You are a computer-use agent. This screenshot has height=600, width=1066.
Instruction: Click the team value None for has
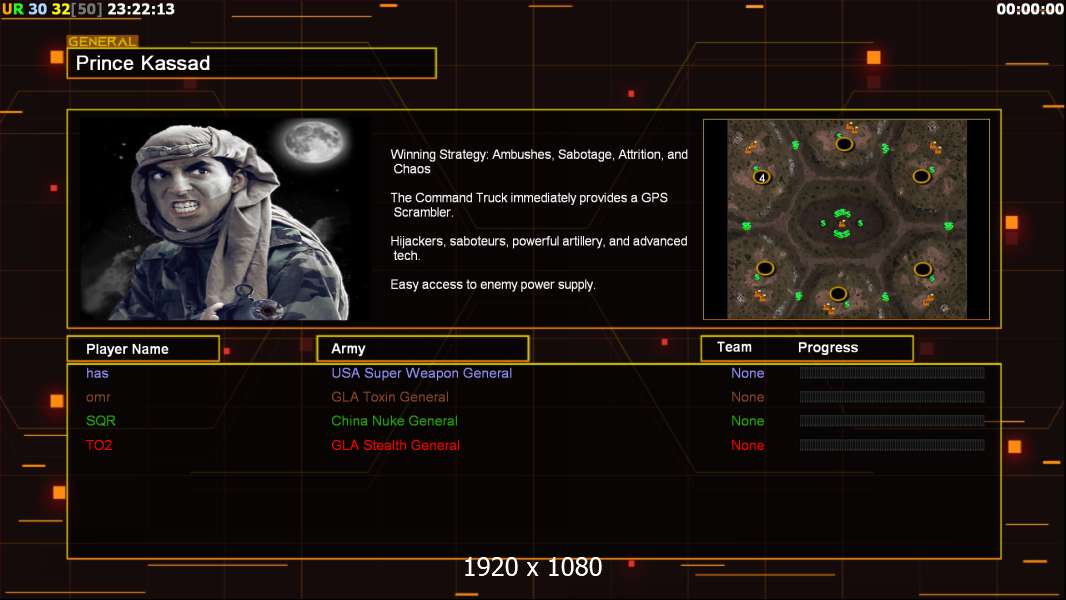pos(747,373)
